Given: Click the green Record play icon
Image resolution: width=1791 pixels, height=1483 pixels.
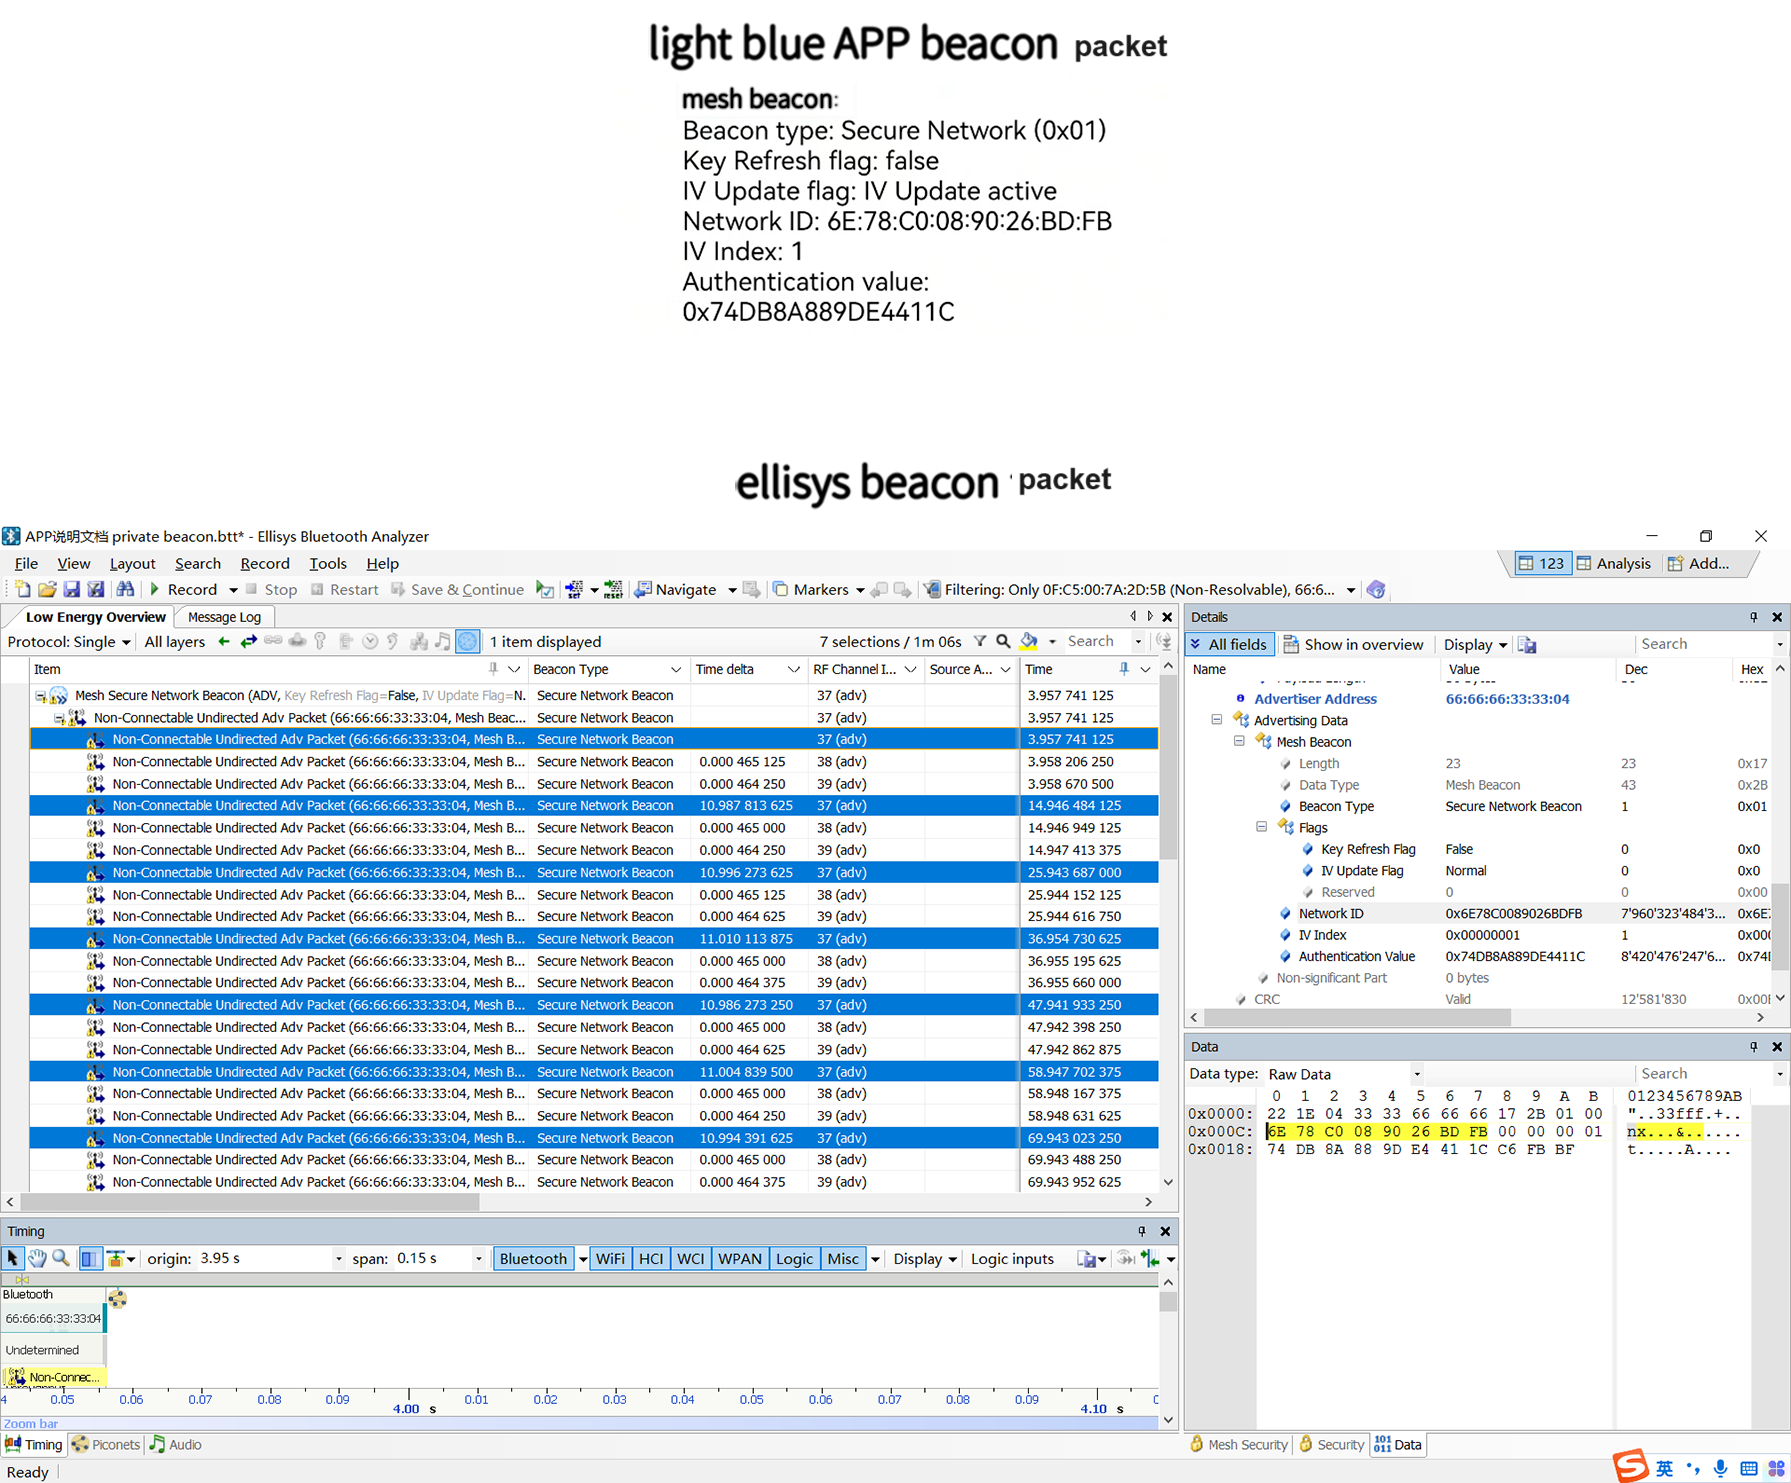Looking at the screenshot, I should [x=155, y=590].
